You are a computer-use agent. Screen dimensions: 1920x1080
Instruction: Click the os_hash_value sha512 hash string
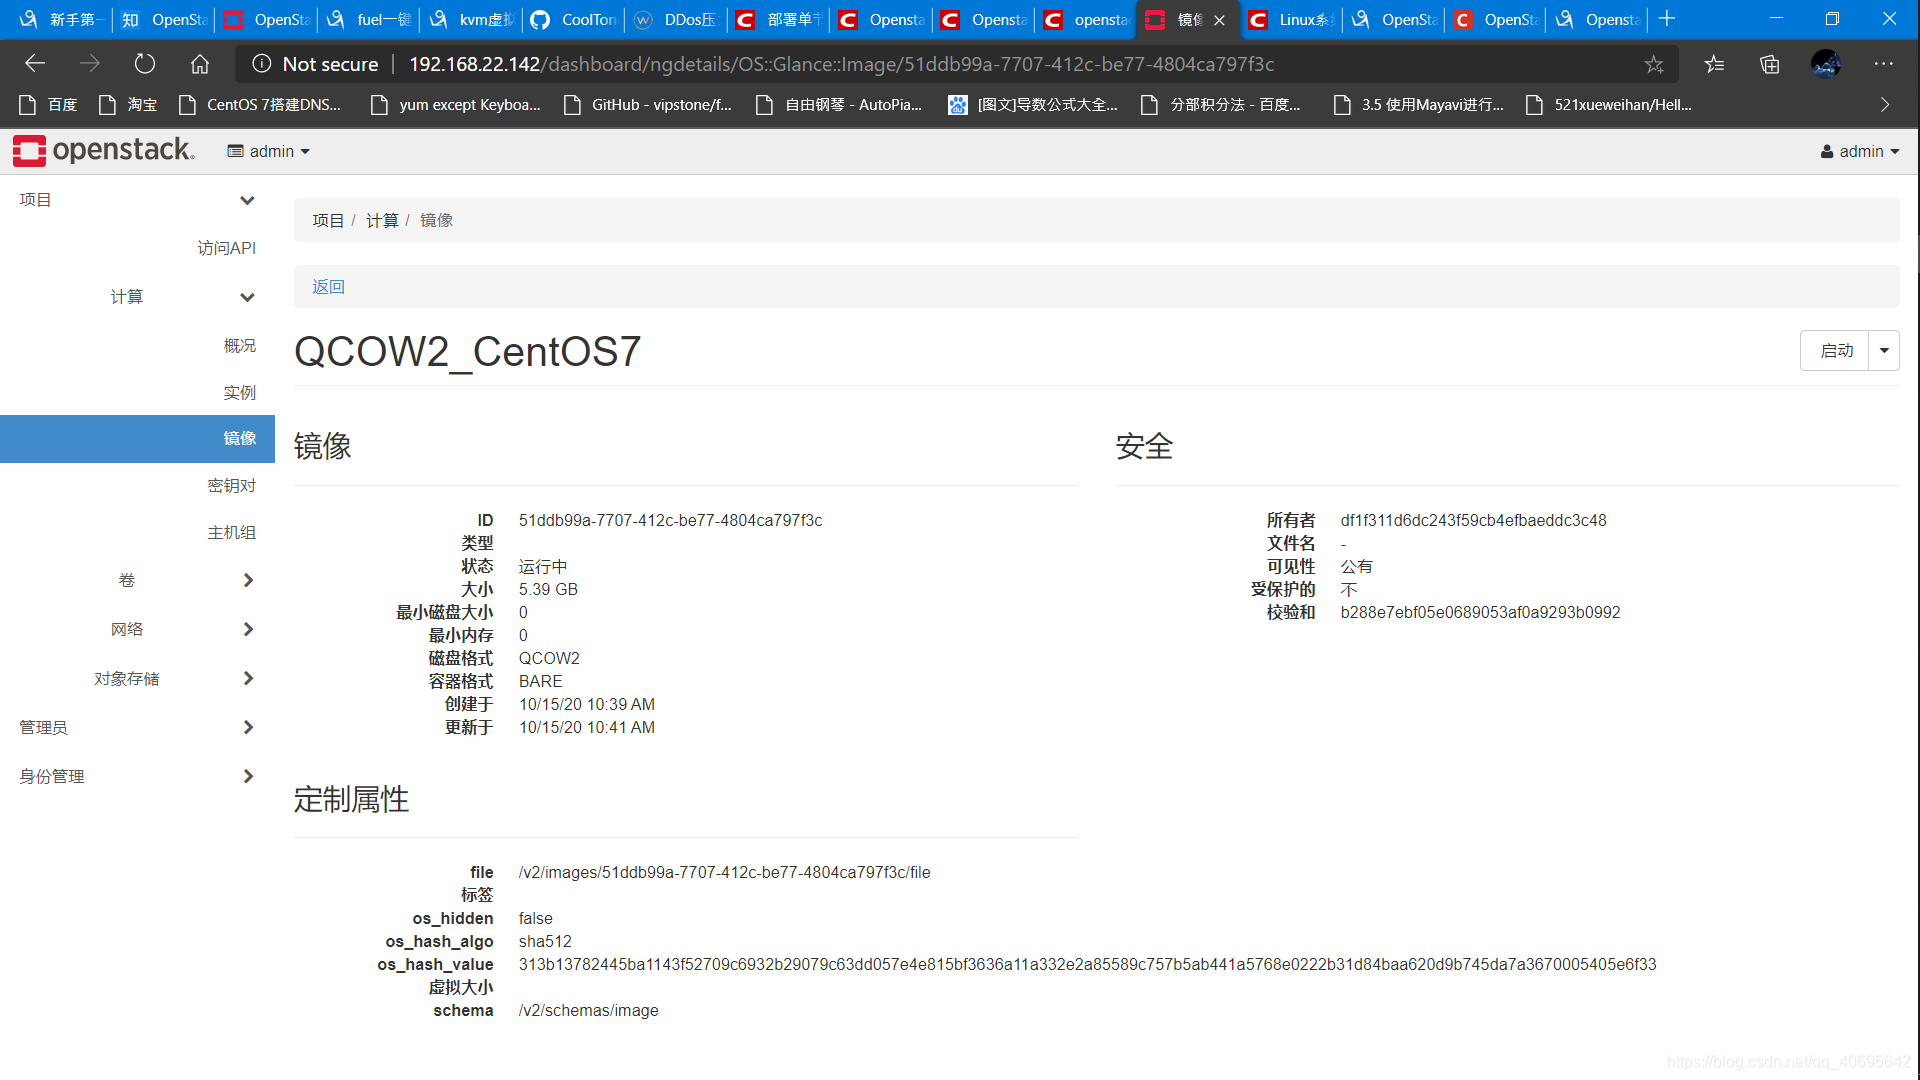pos(1087,964)
